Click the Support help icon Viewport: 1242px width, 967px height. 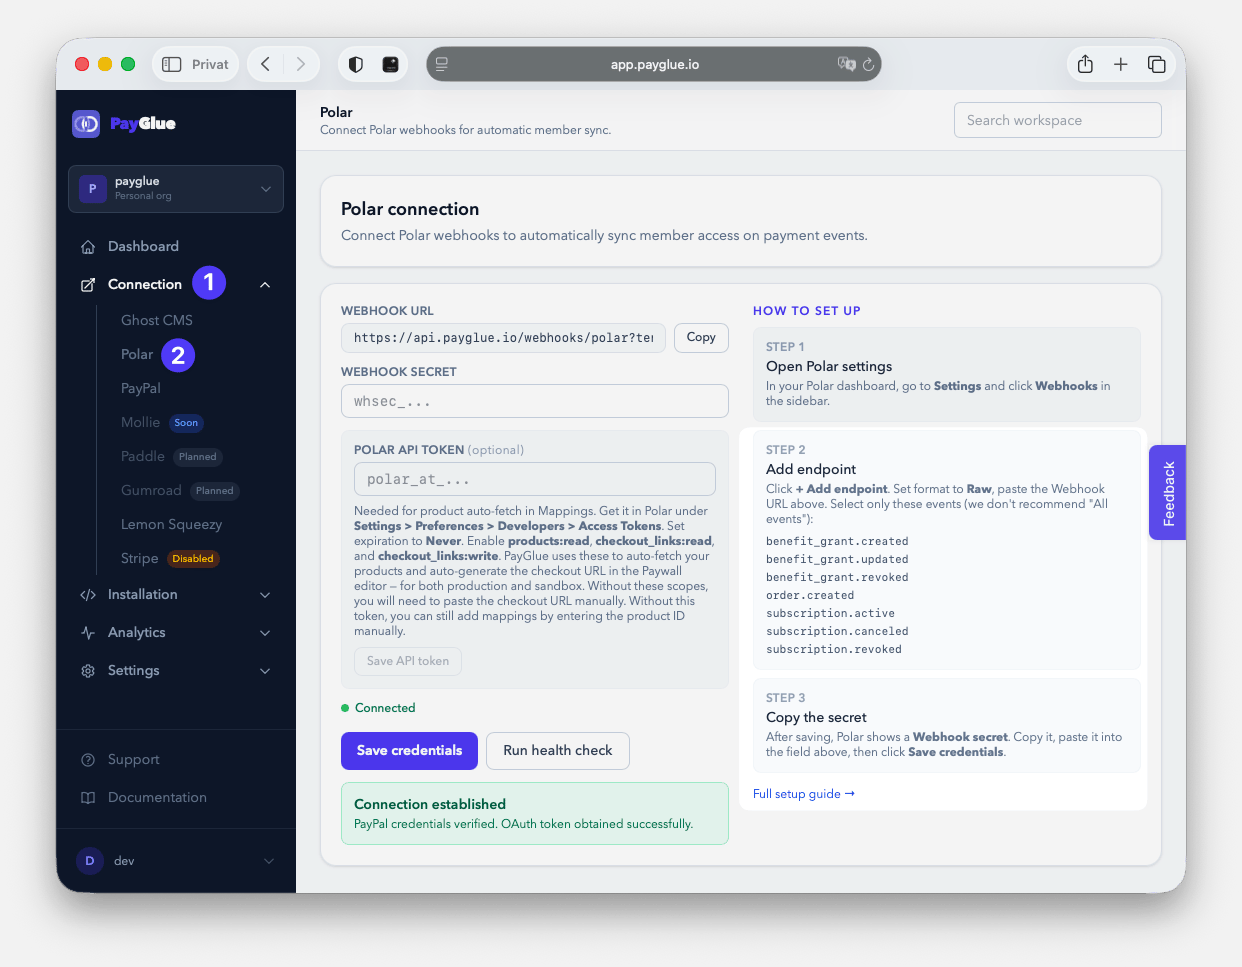(88, 760)
